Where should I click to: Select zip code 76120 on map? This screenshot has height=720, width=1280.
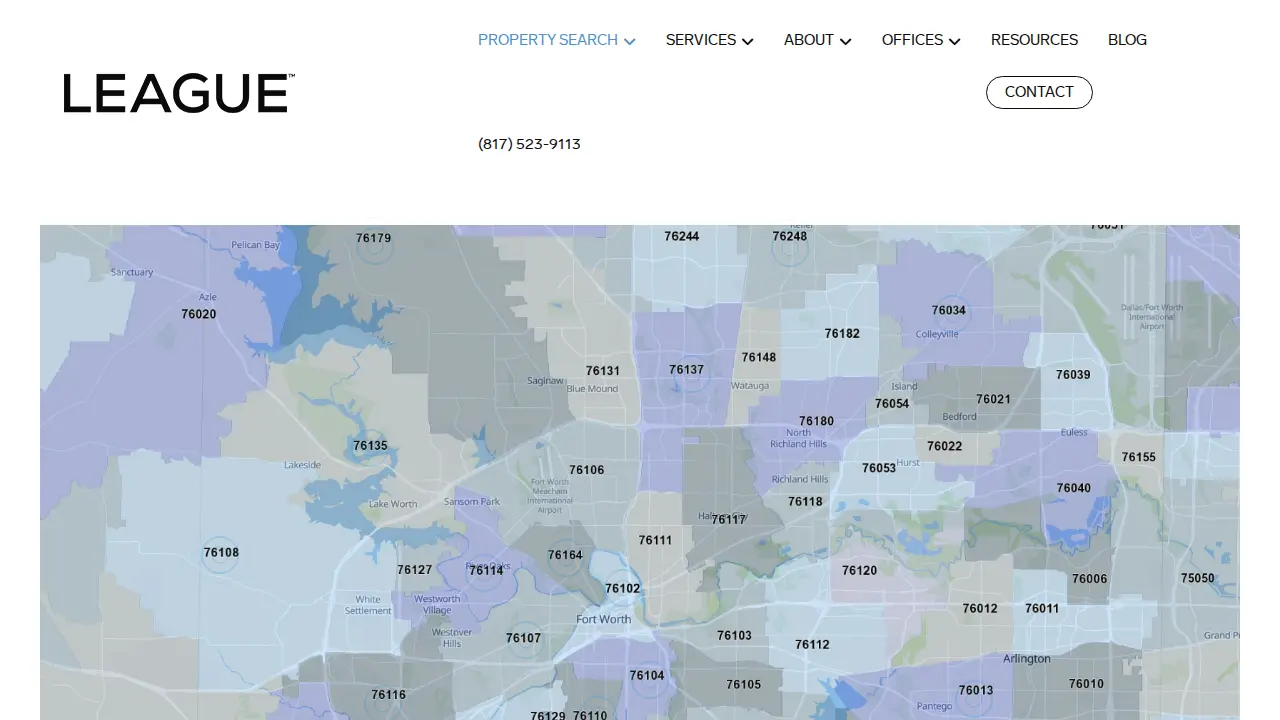click(x=859, y=570)
